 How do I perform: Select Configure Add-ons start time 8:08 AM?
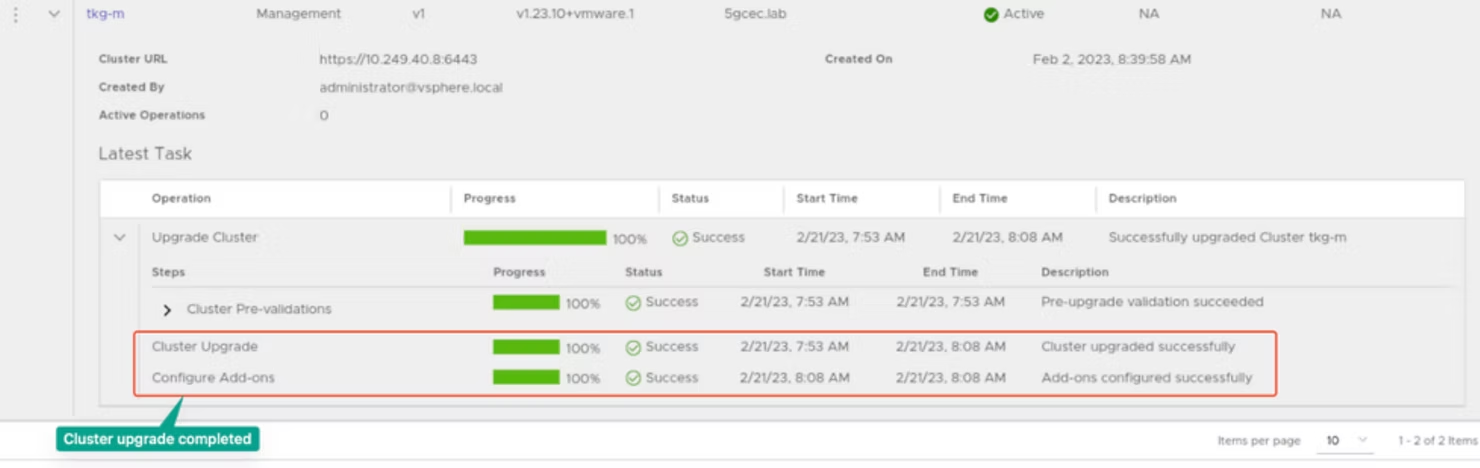pos(795,378)
